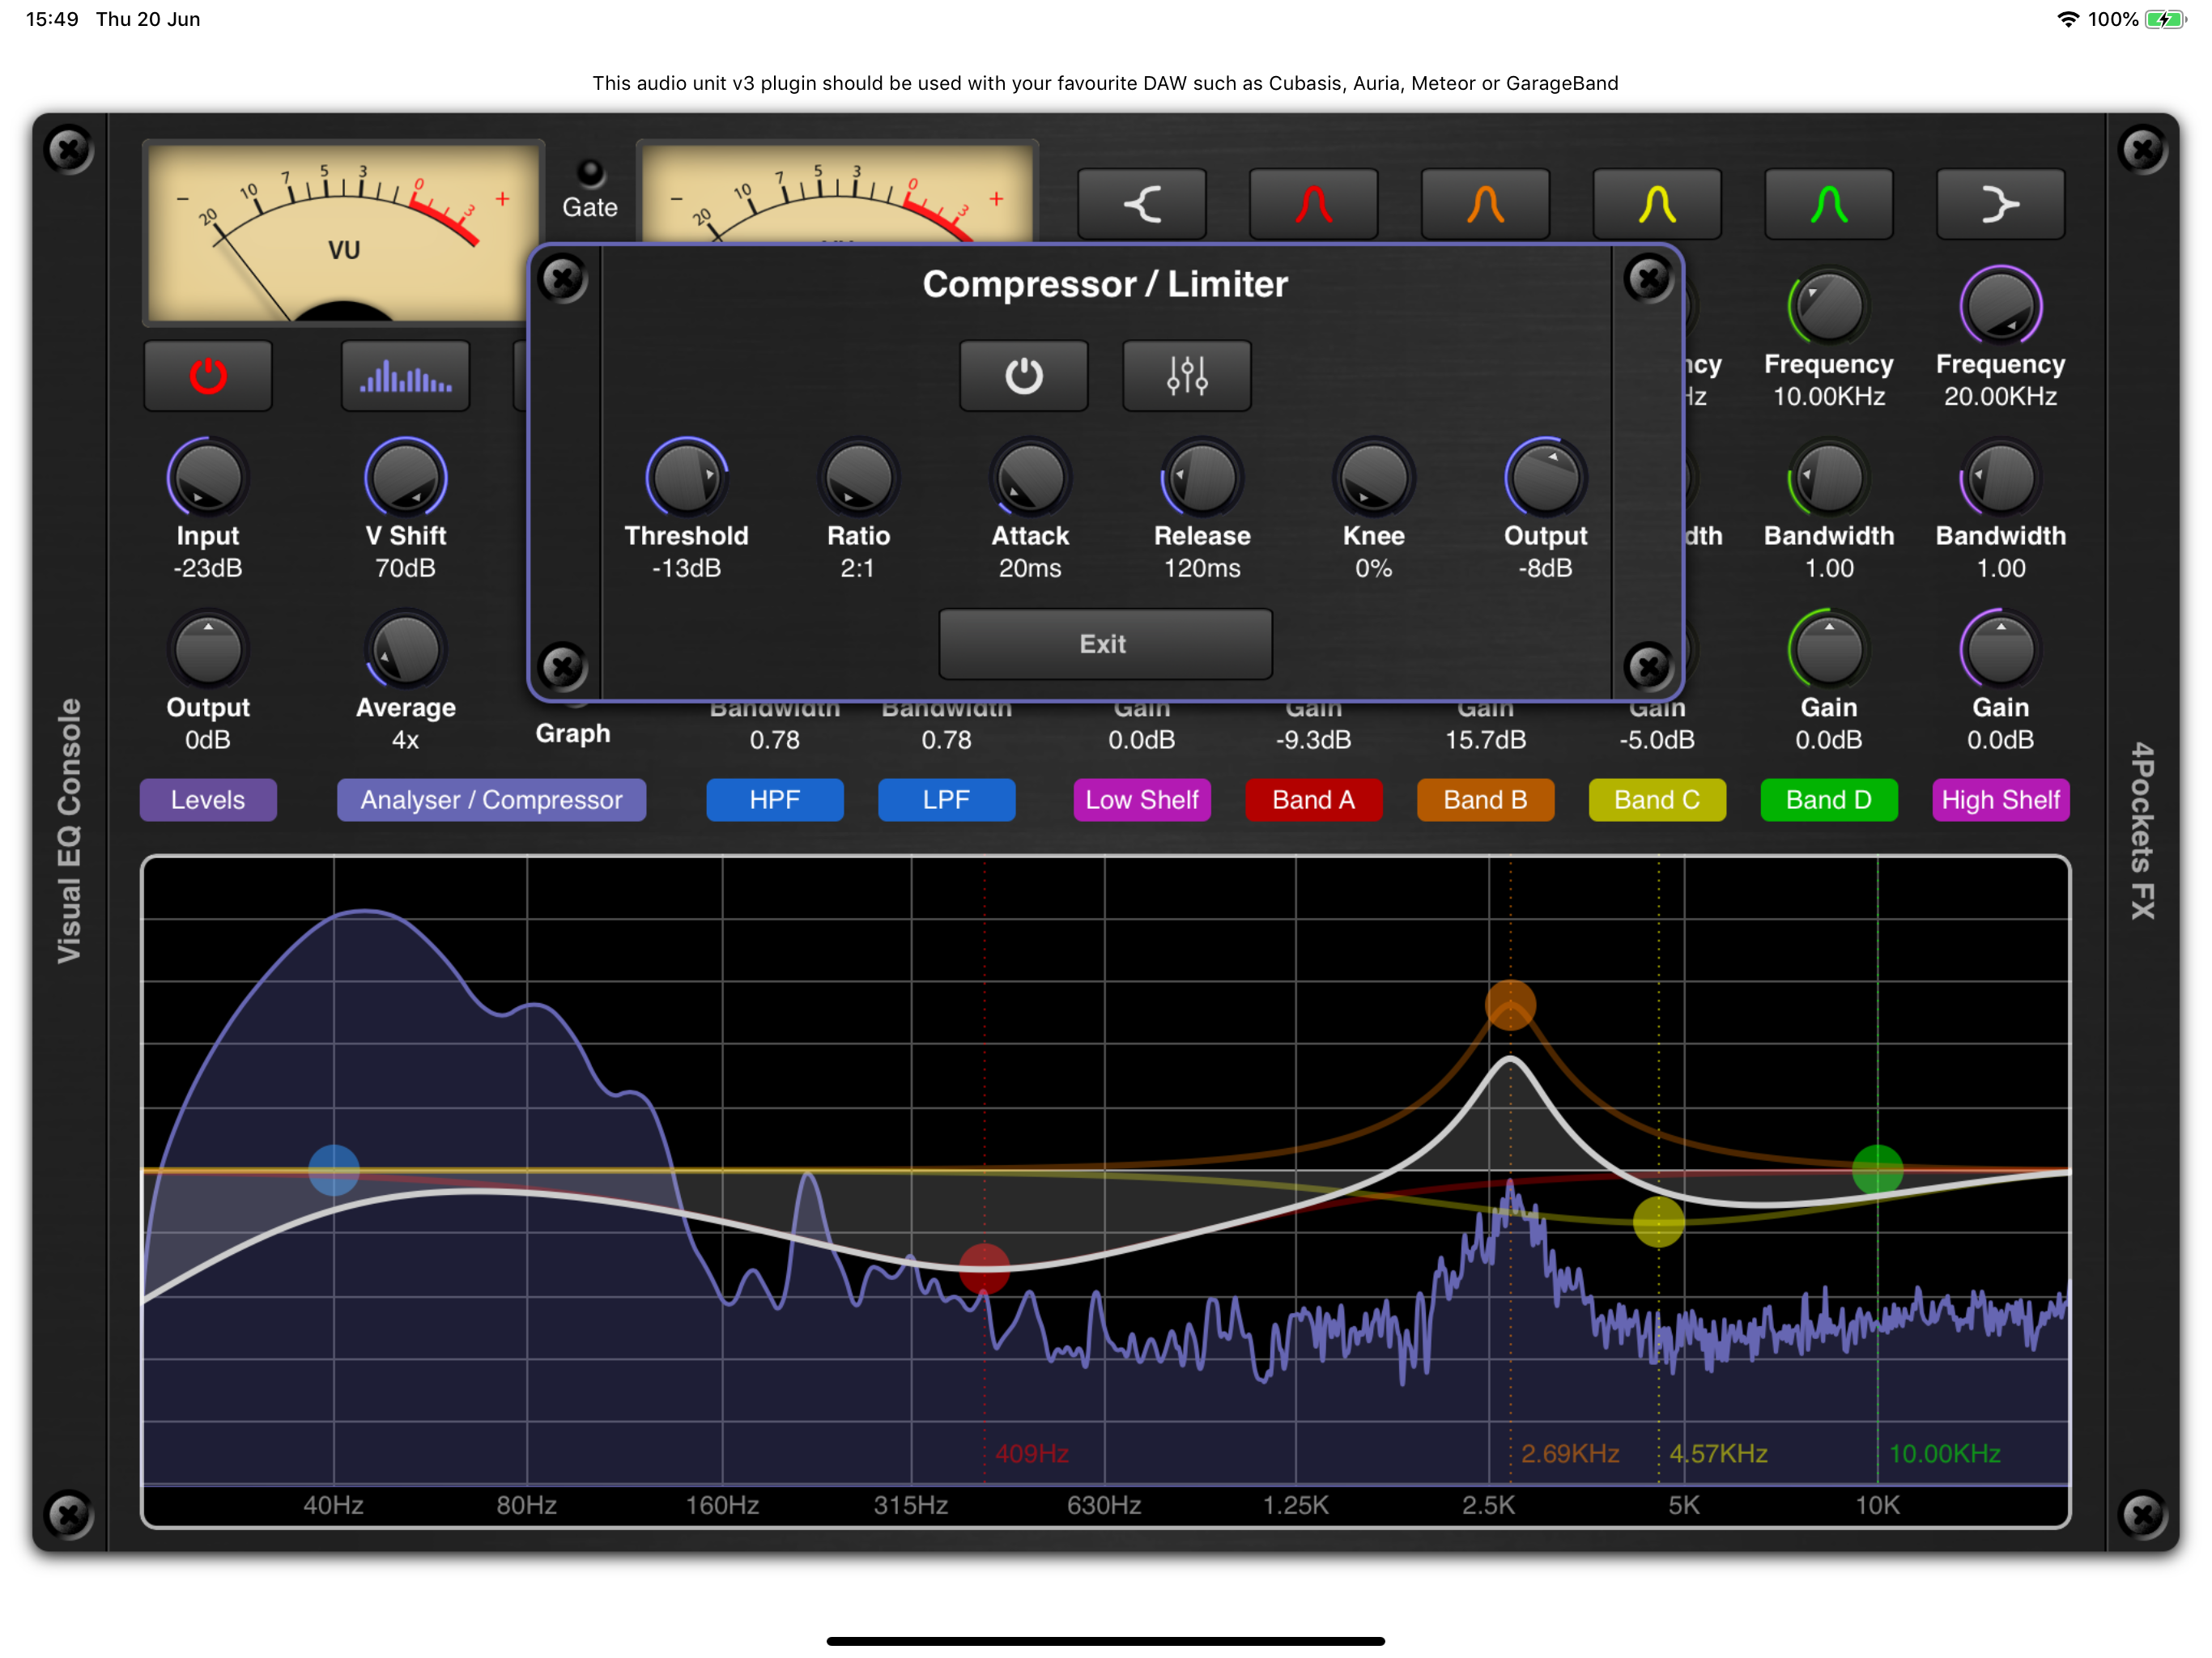The image size is (2212, 1658).
Task: Switch to the Levels tab
Action: click(208, 799)
